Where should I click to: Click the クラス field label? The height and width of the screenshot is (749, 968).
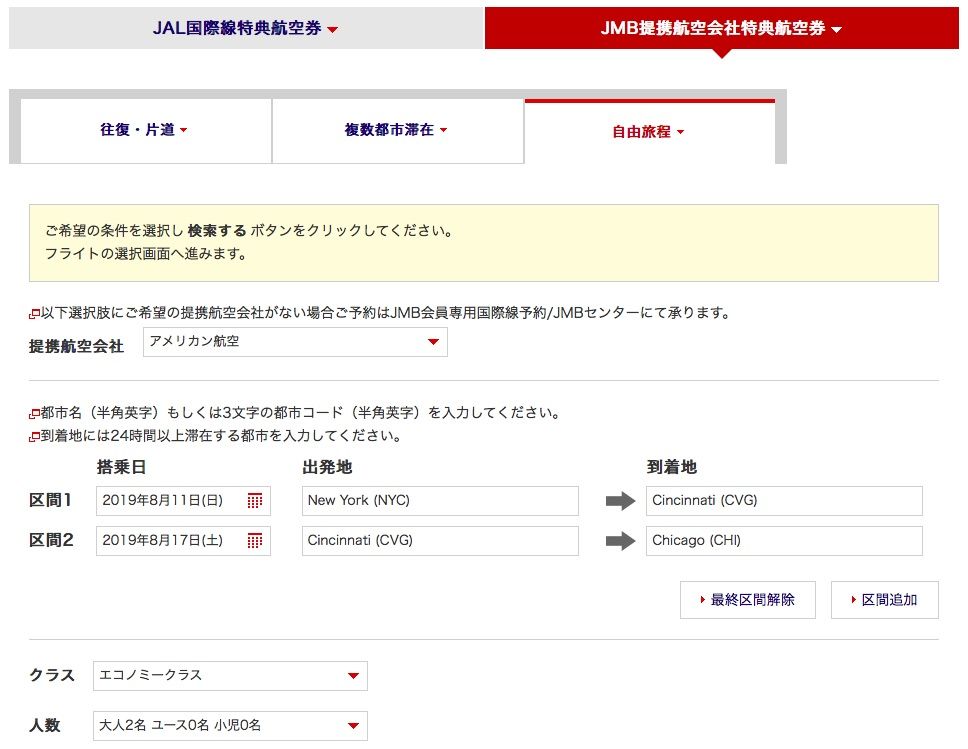click(52, 675)
